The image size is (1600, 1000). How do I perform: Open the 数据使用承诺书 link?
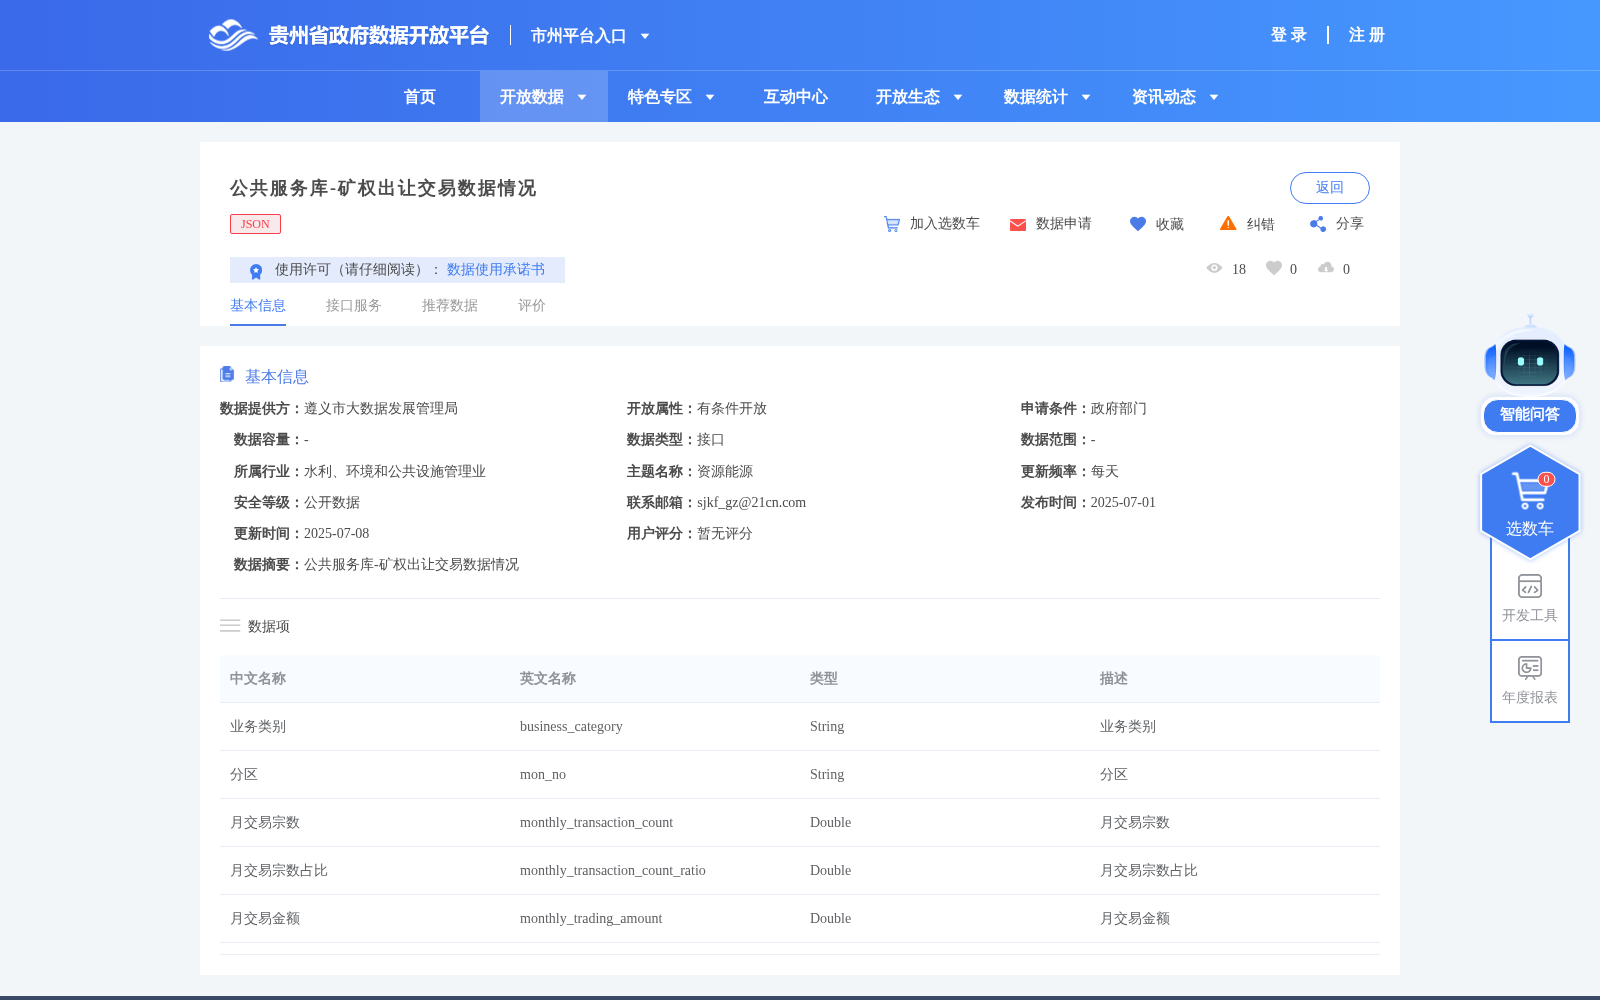click(496, 270)
